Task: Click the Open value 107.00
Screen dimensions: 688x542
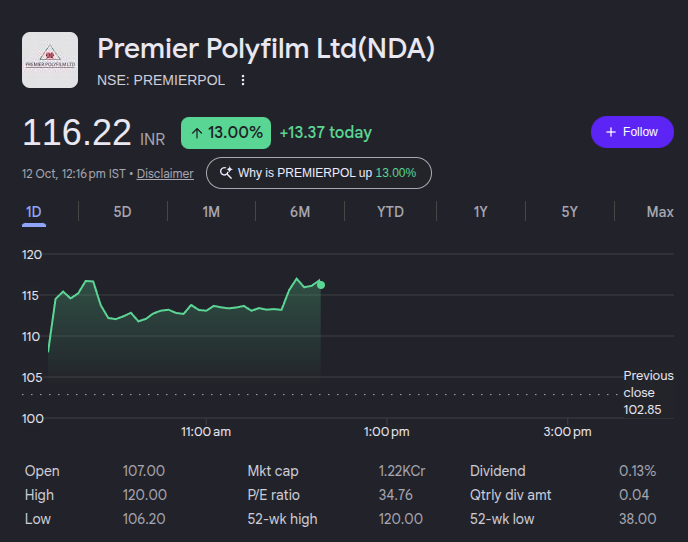Action: (143, 471)
